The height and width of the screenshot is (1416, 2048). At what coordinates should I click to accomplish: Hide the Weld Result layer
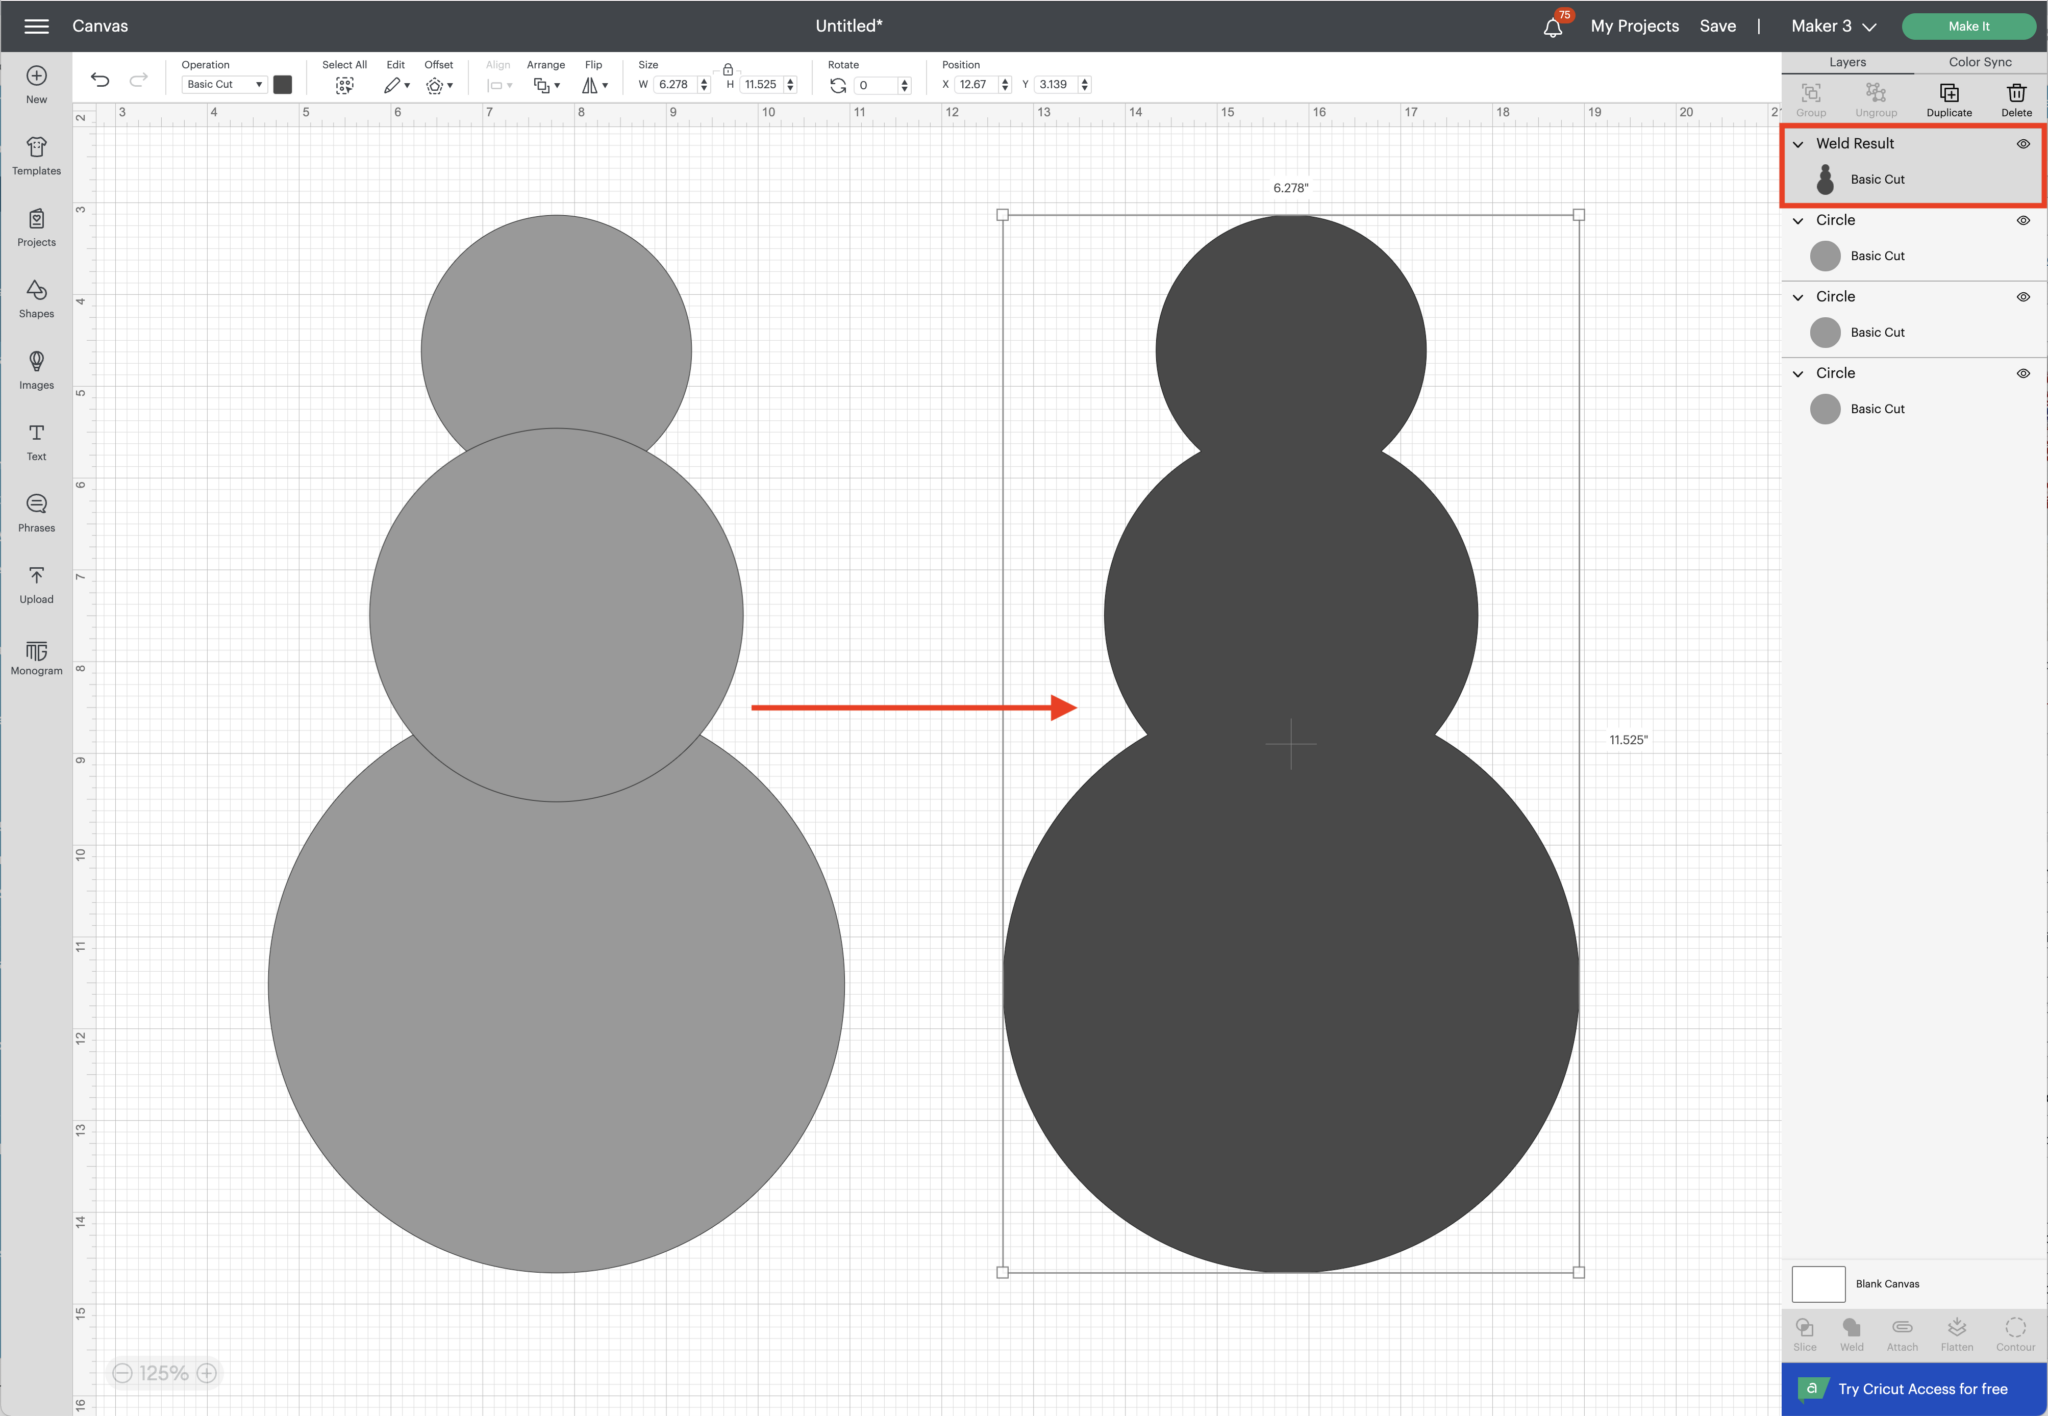click(2023, 143)
